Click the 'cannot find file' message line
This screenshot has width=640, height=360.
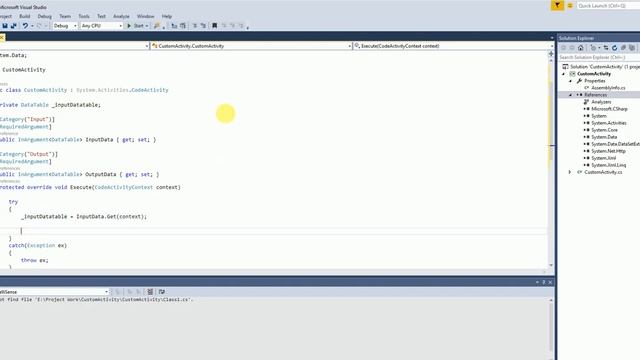point(96,300)
